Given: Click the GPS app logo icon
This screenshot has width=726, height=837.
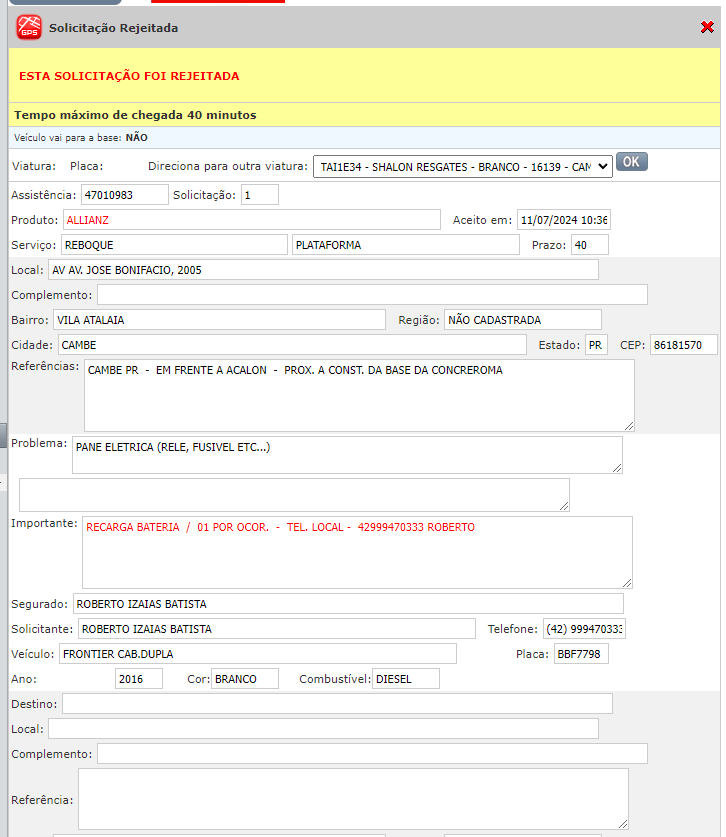Looking at the screenshot, I should 29,27.
